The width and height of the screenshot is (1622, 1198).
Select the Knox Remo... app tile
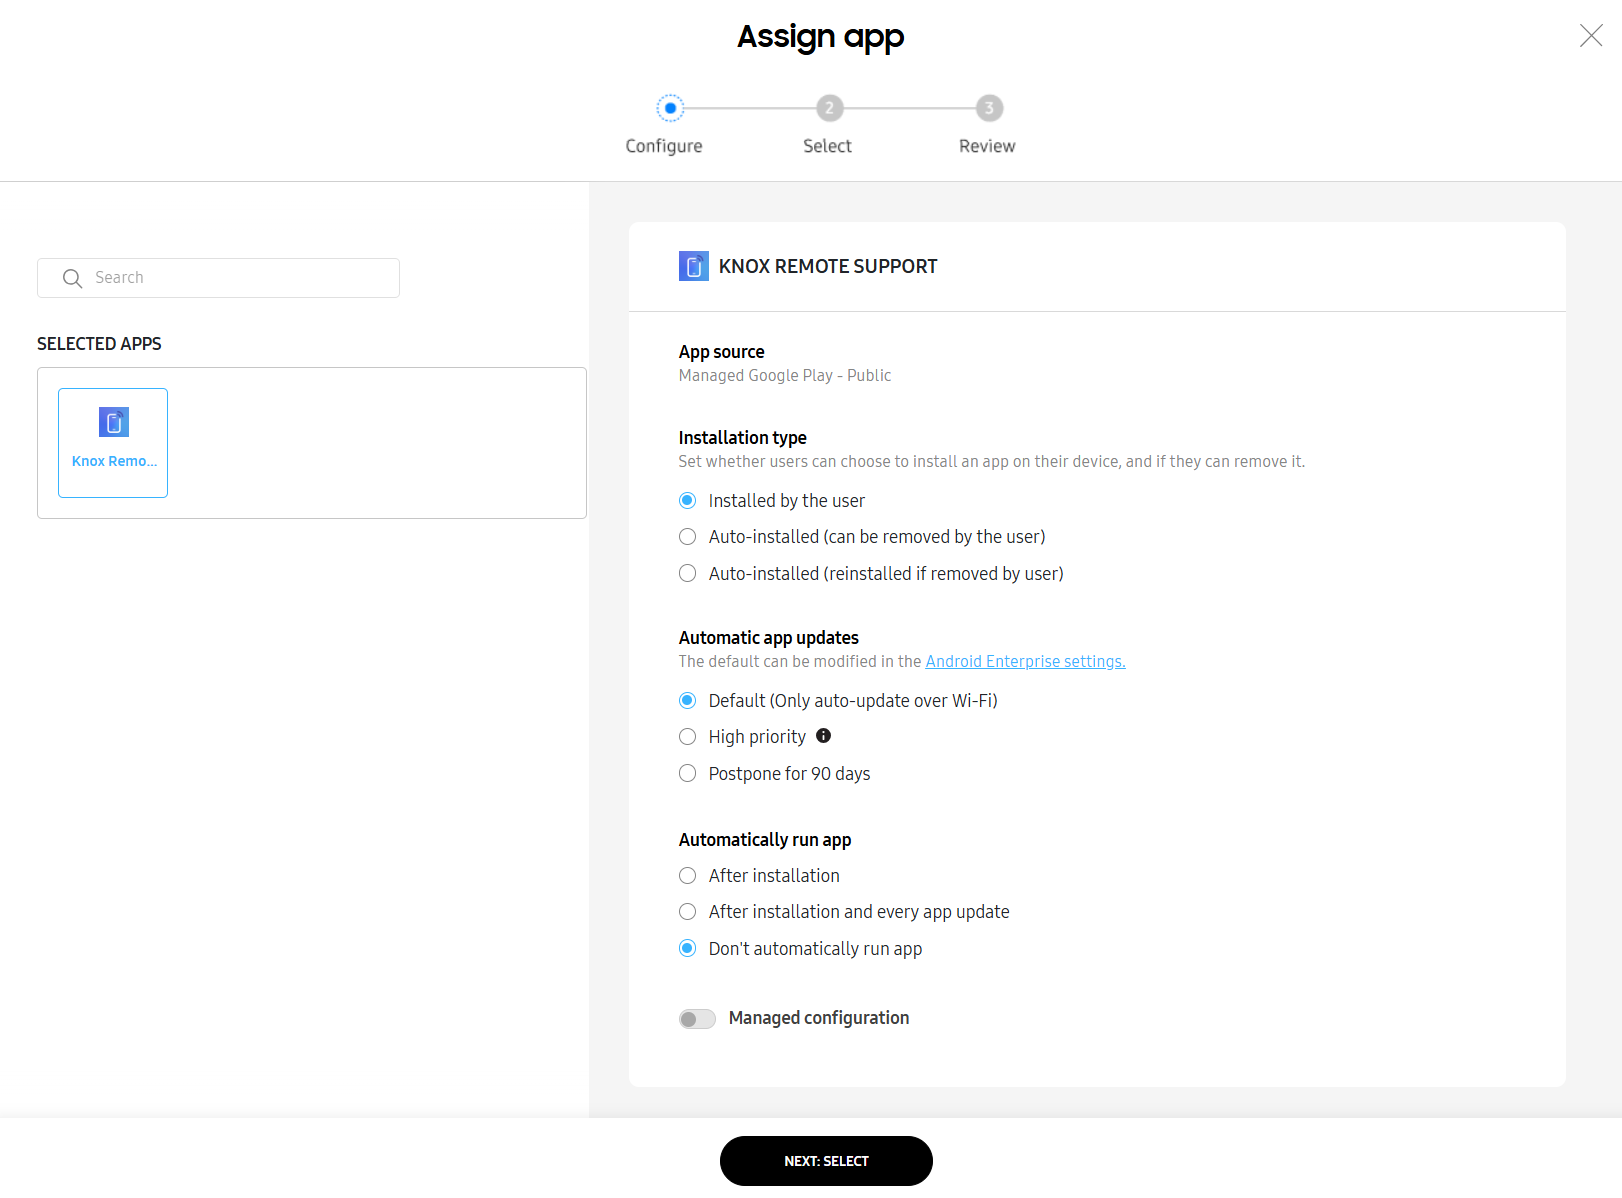(x=113, y=443)
